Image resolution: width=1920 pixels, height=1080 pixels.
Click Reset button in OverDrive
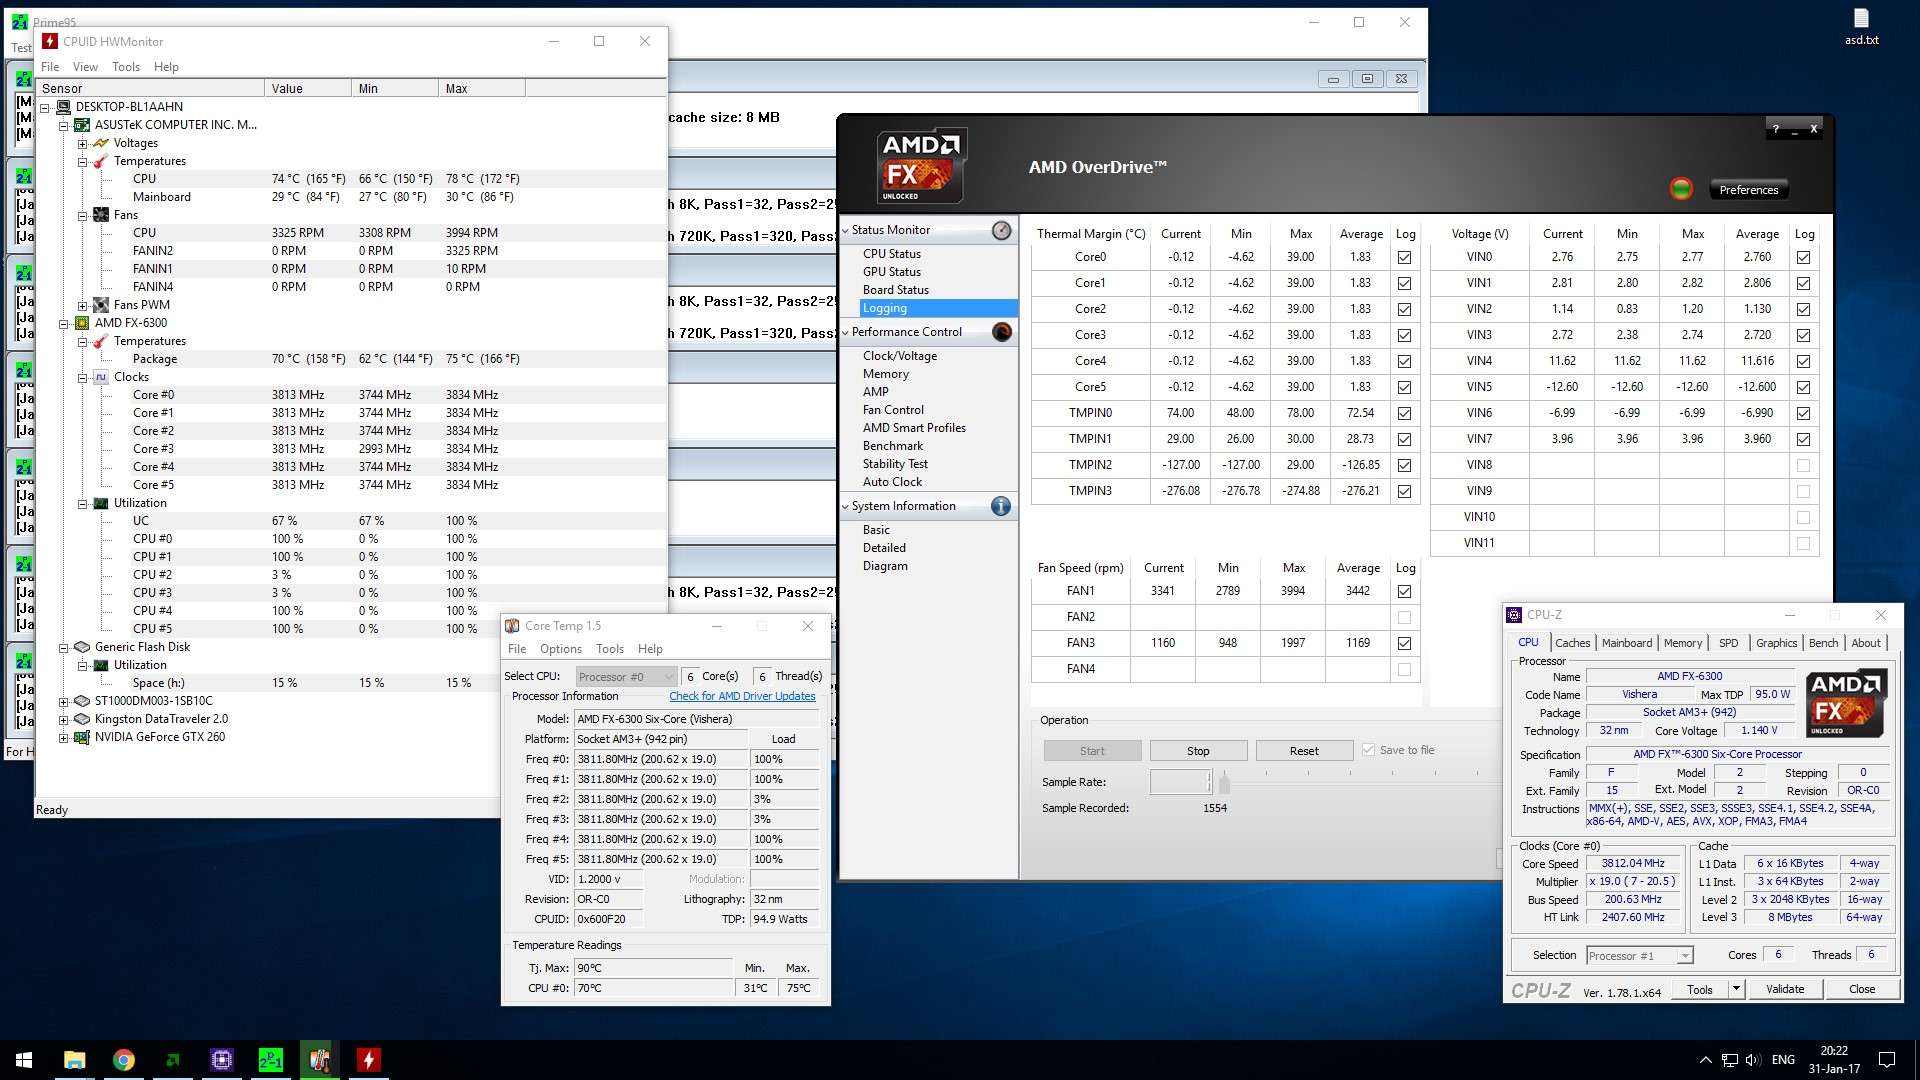click(x=1304, y=751)
